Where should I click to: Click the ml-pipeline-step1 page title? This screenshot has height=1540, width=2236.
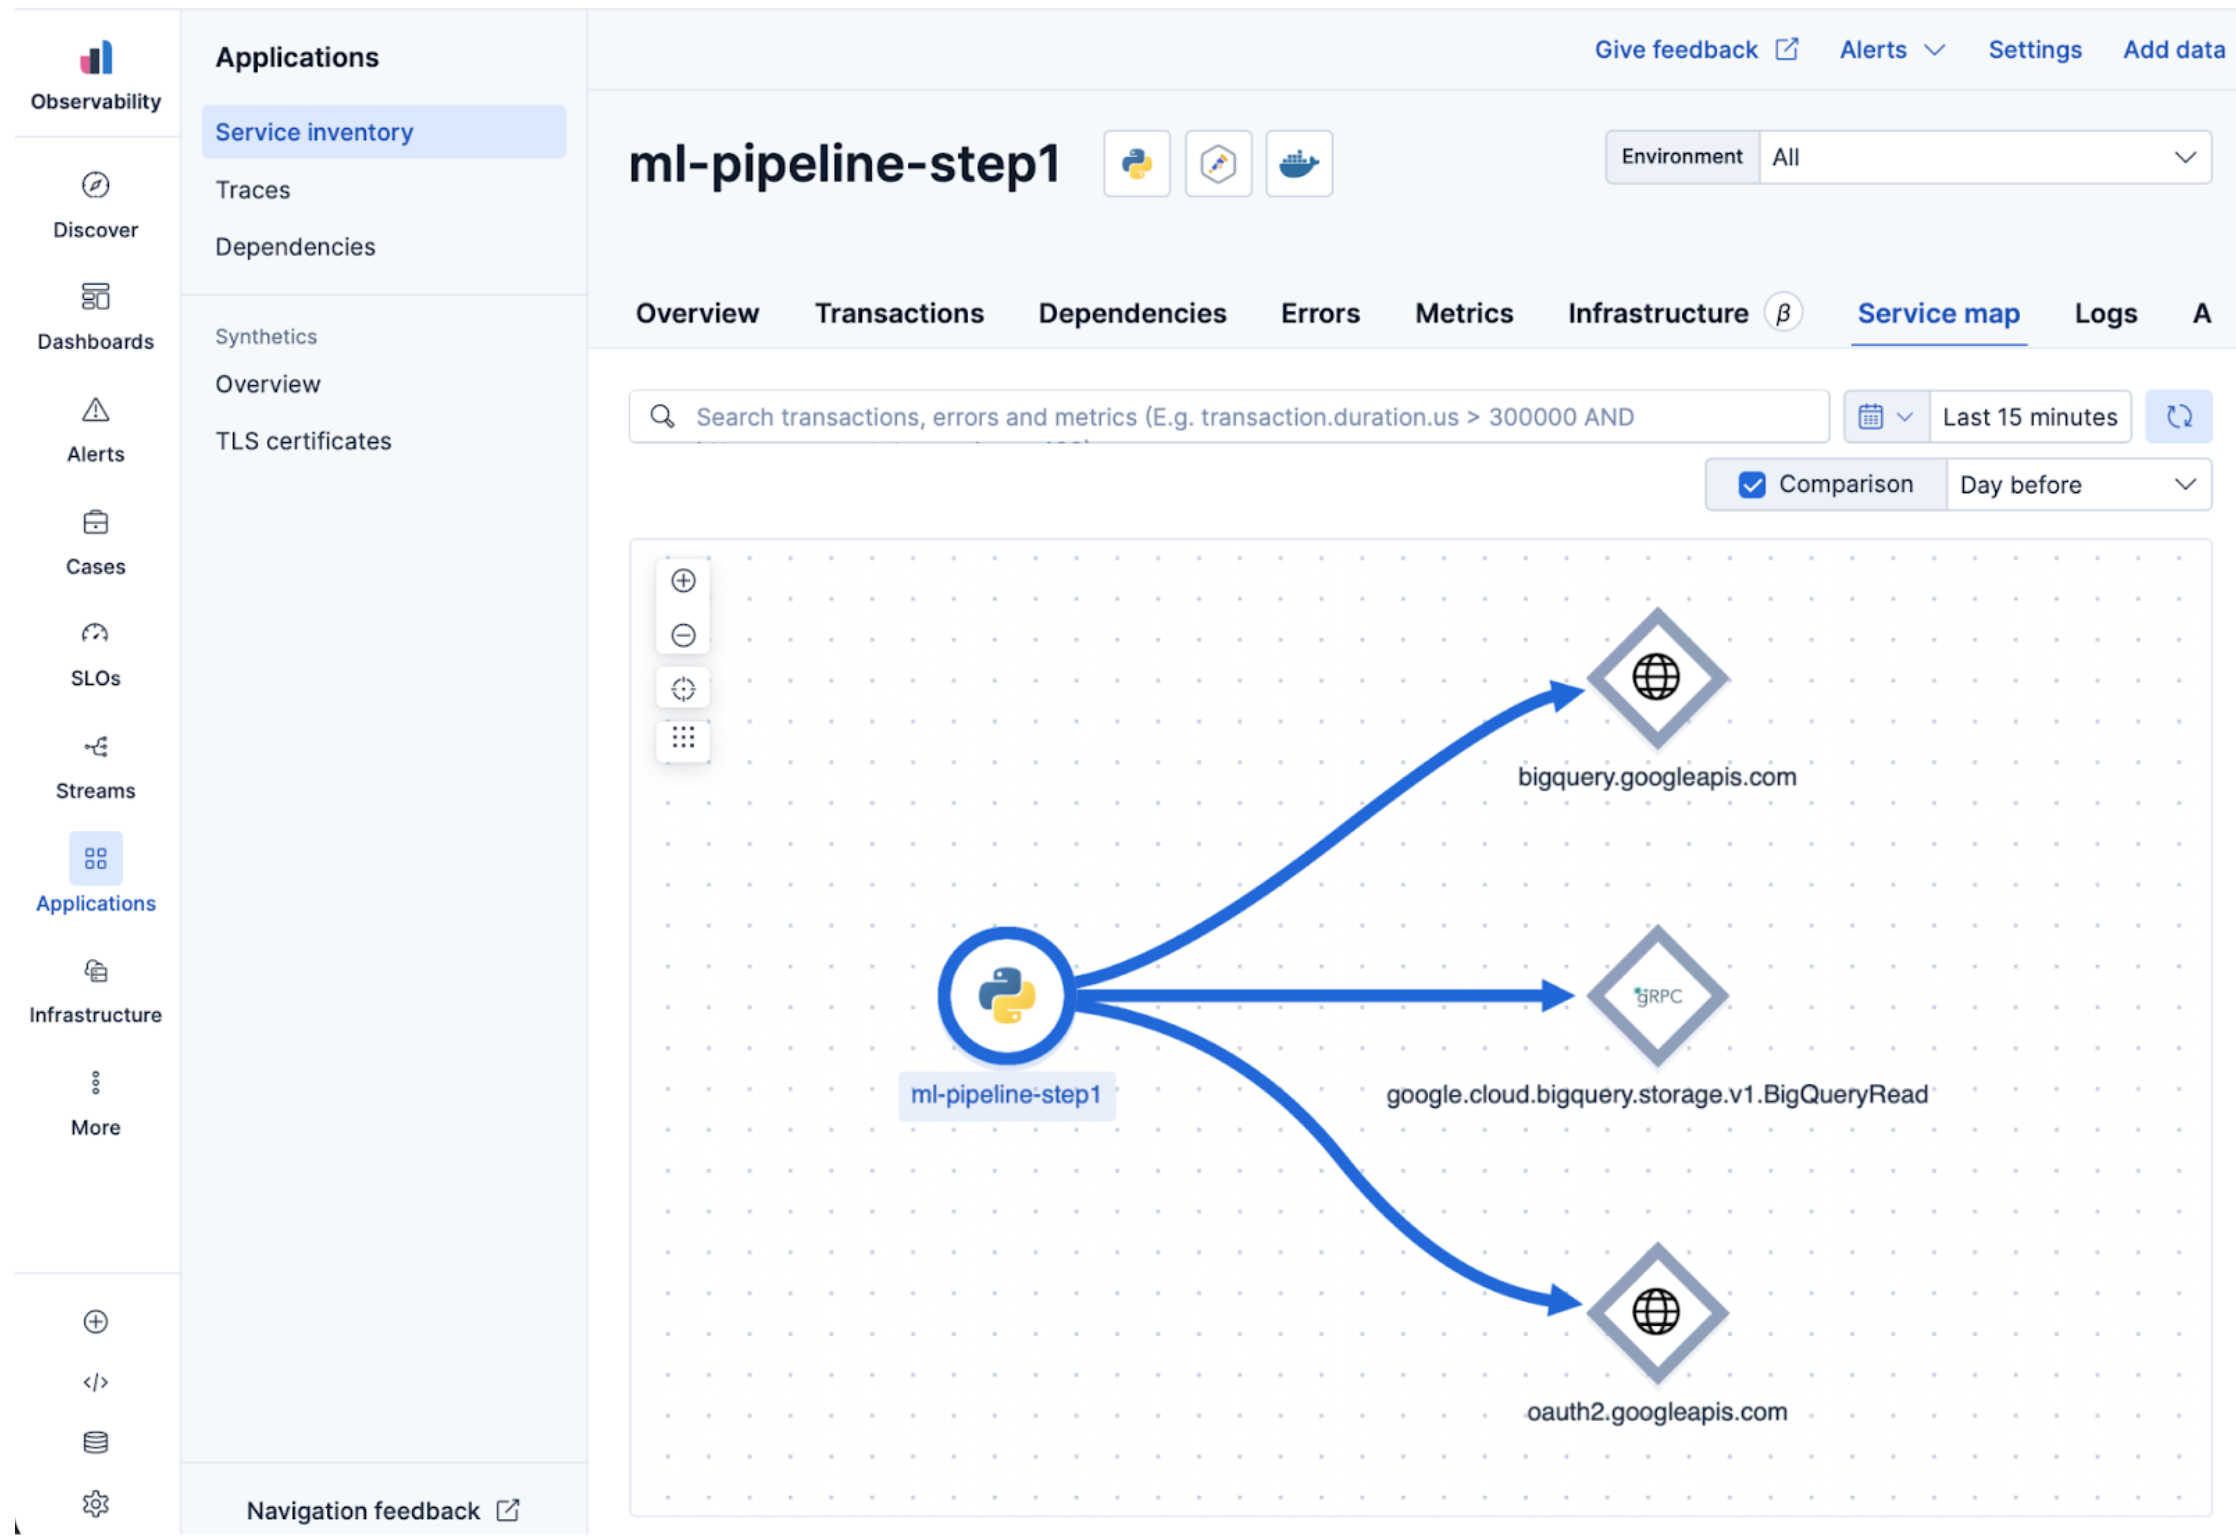(844, 163)
